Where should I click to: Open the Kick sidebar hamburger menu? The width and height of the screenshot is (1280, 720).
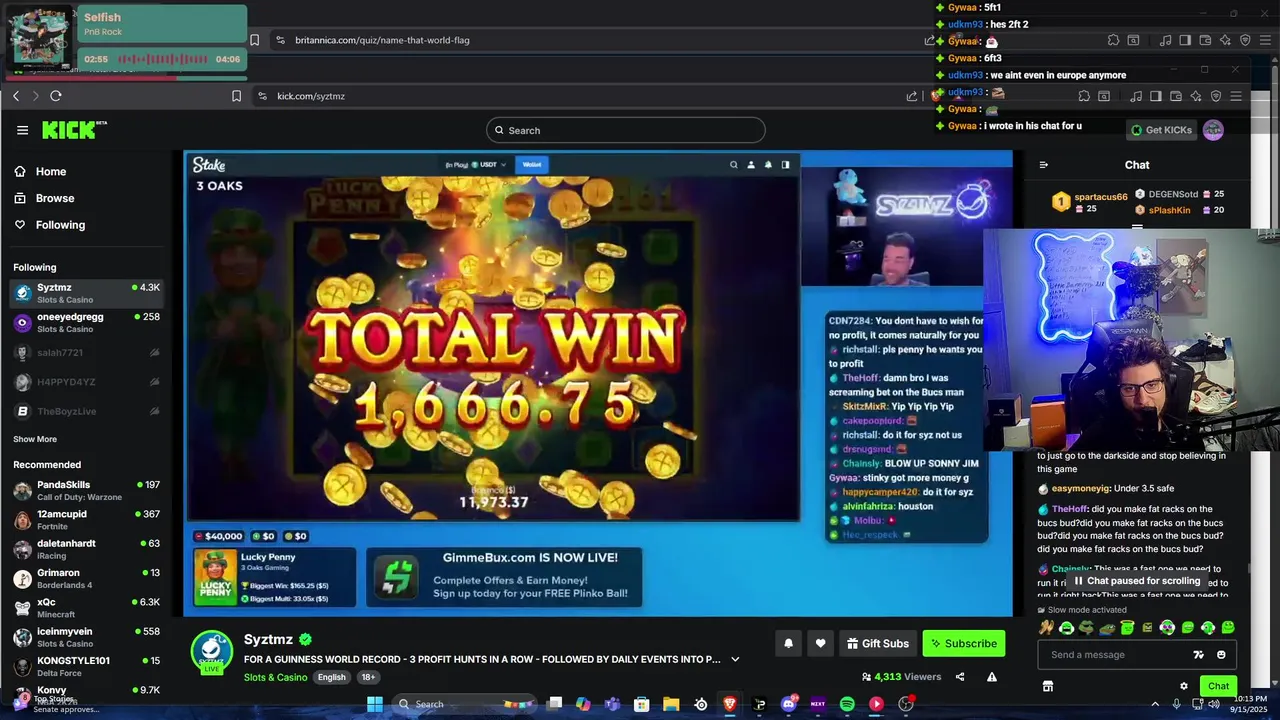point(22,130)
